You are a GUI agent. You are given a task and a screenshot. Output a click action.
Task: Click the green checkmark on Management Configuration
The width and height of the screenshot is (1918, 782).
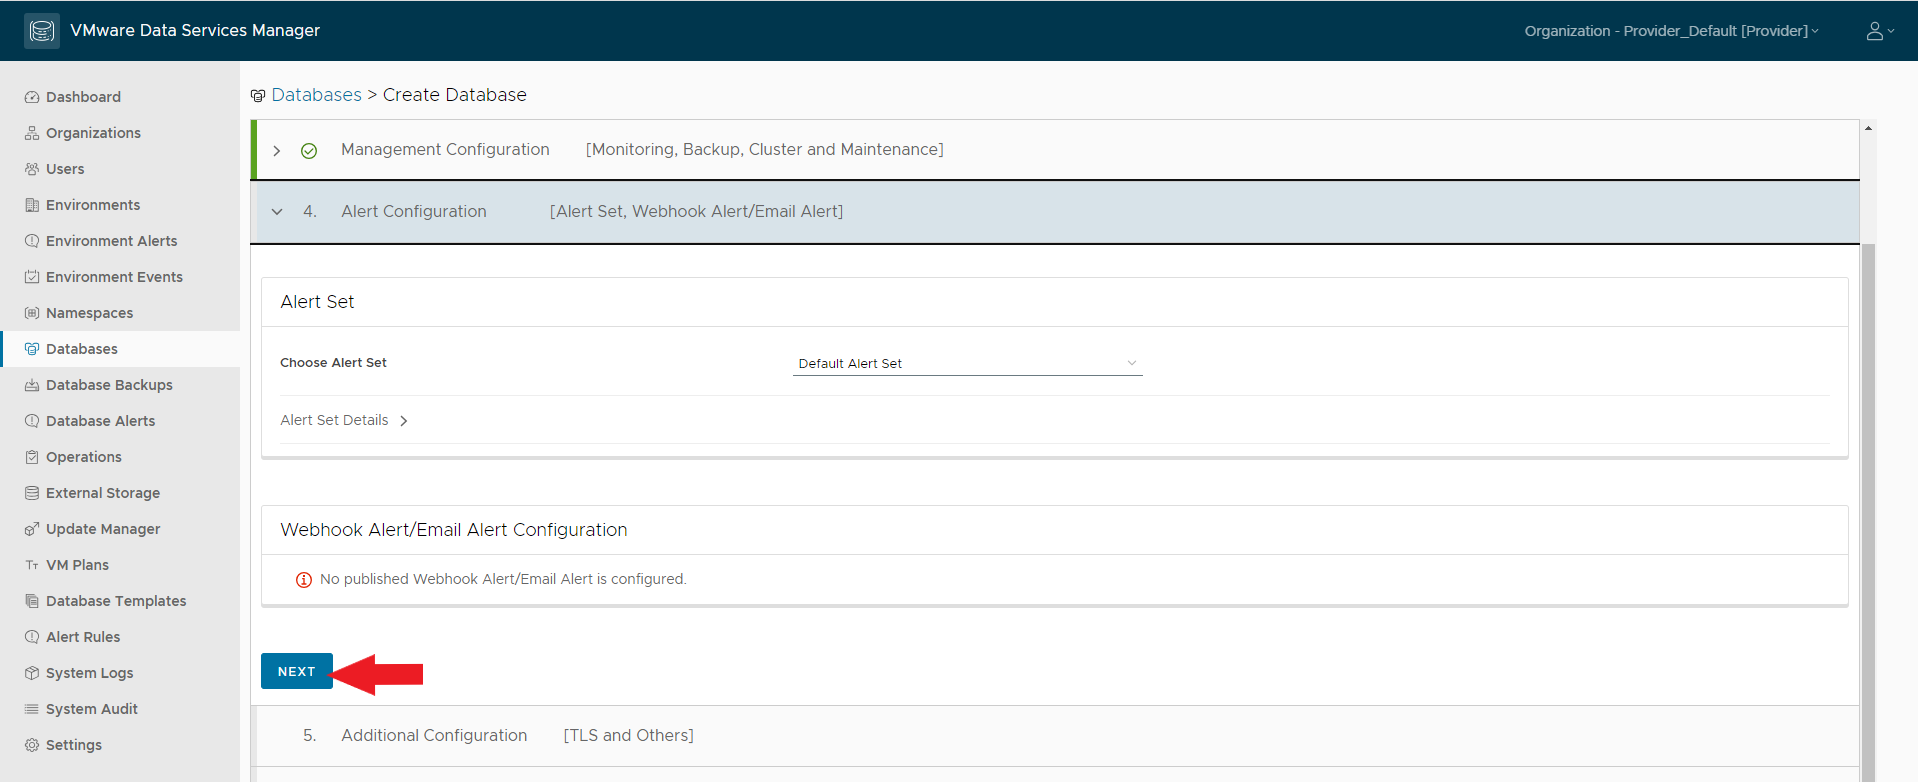[309, 151]
